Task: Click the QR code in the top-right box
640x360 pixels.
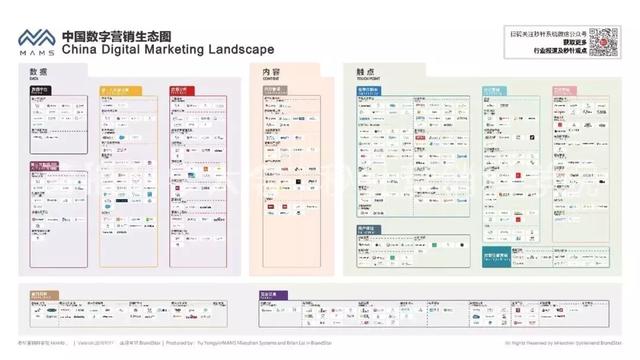Action: pyautogui.click(x=604, y=42)
